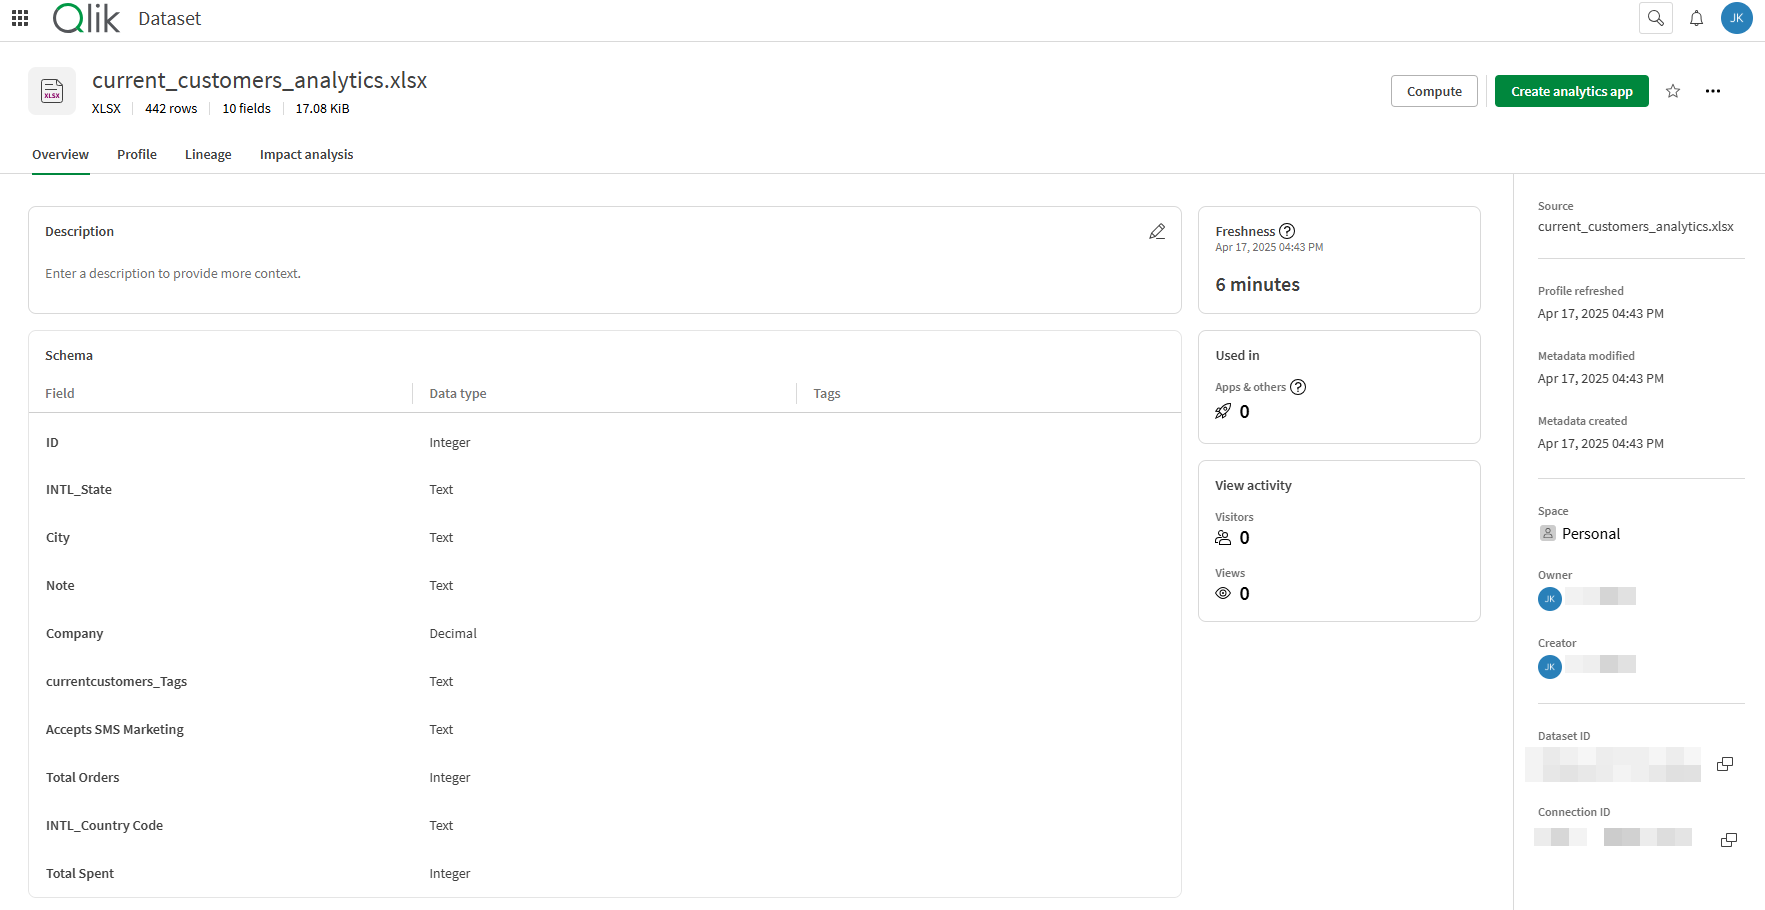Viewport: 1765px width, 910px height.
Task: Switch to the Profile tab
Action: click(136, 154)
